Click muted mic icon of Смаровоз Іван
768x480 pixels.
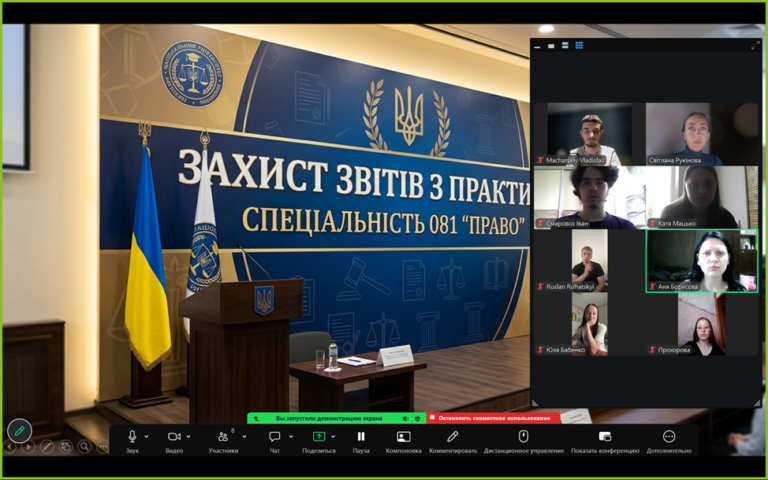click(x=541, y=223)
